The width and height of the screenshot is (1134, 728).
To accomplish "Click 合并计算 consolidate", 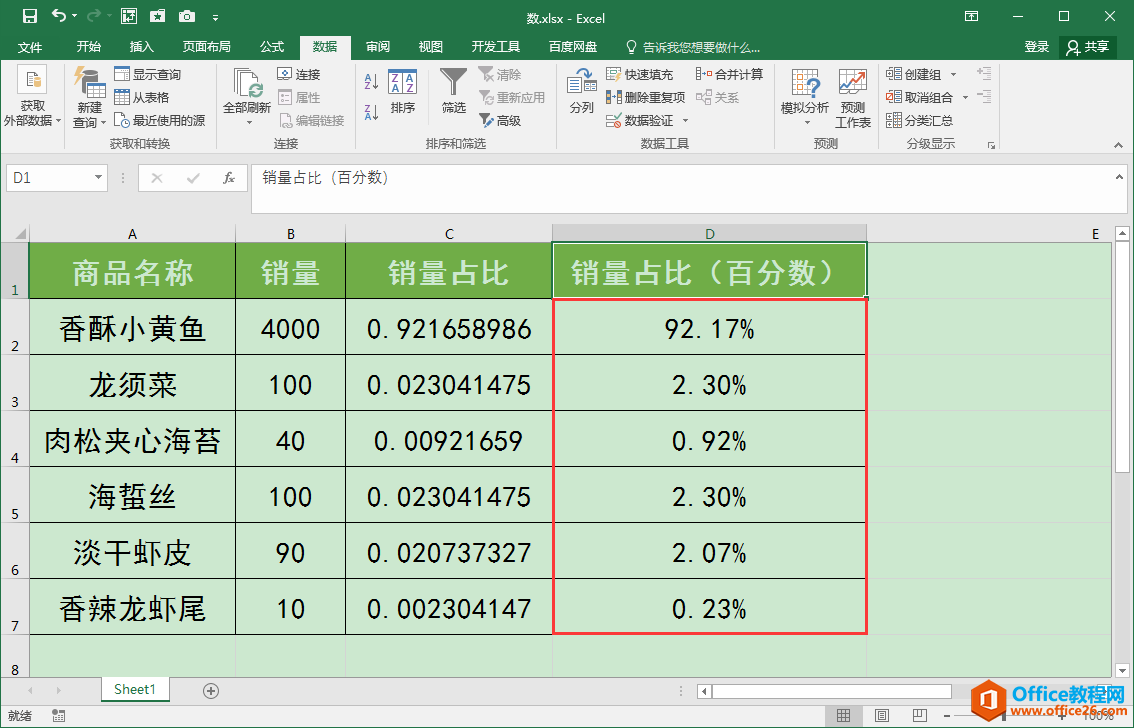I will (730, 74).
